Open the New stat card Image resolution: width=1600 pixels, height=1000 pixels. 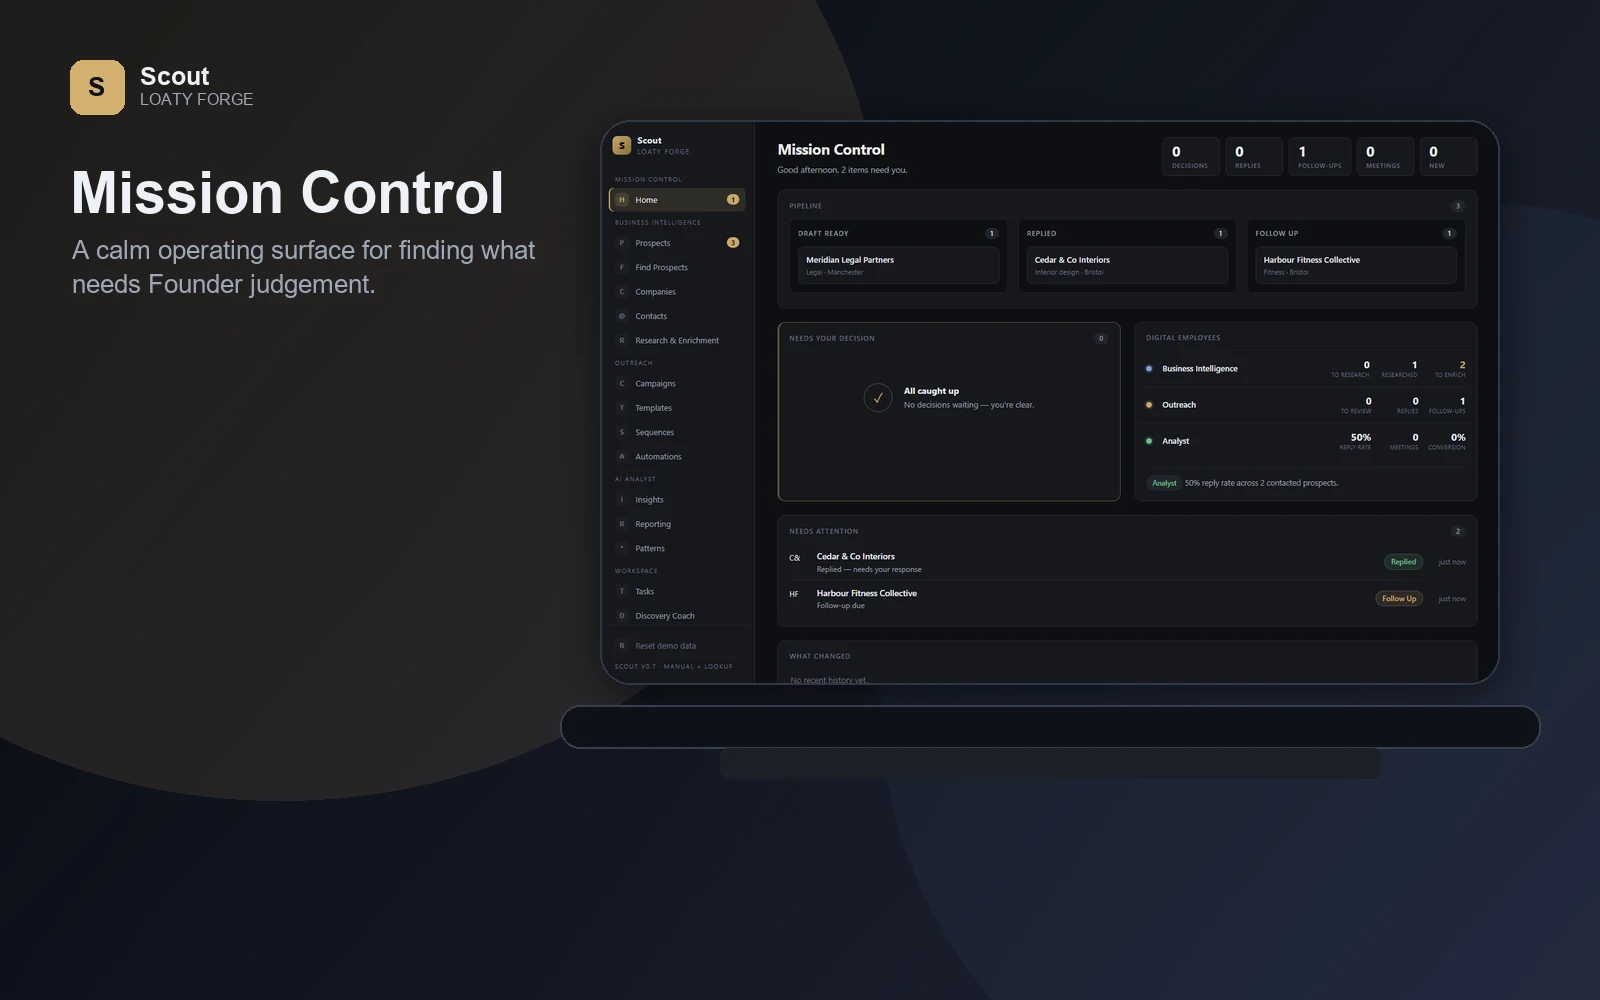1448,157
